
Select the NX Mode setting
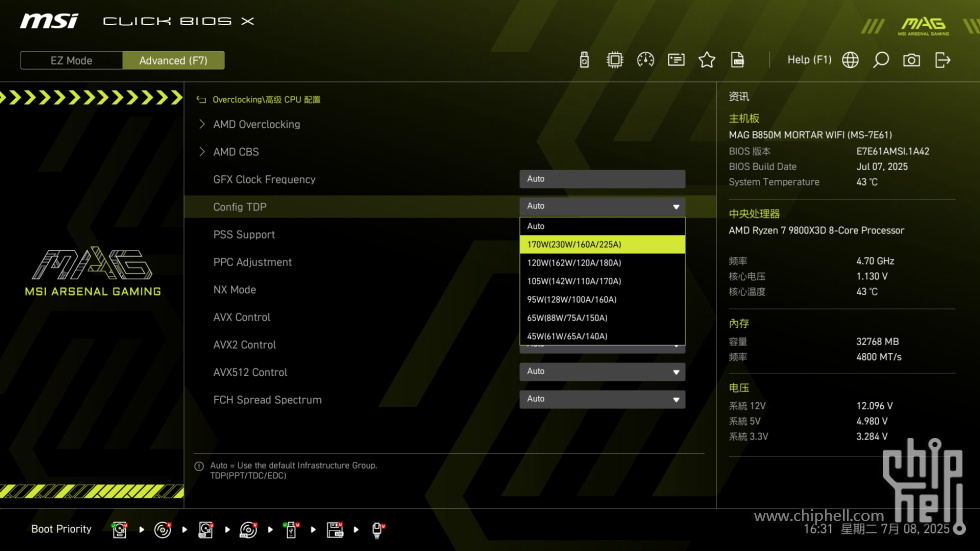[234, 289]
